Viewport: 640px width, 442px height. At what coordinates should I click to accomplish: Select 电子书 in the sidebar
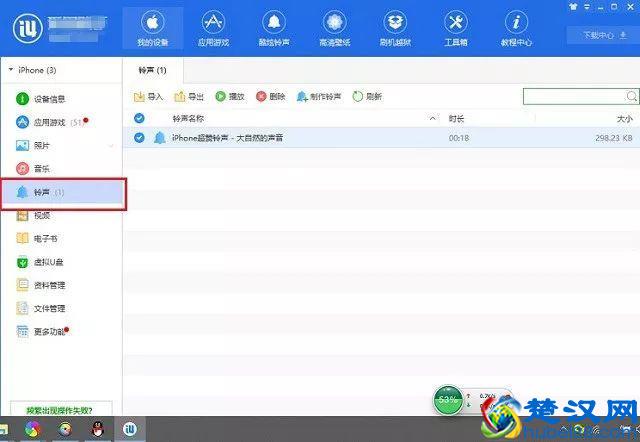[x=61, y=238]
